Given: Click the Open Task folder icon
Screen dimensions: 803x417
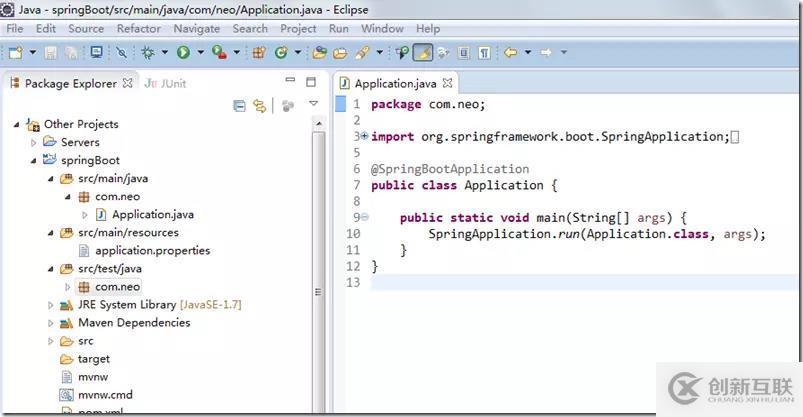Looking at the screenshot, I should [340, 52].
